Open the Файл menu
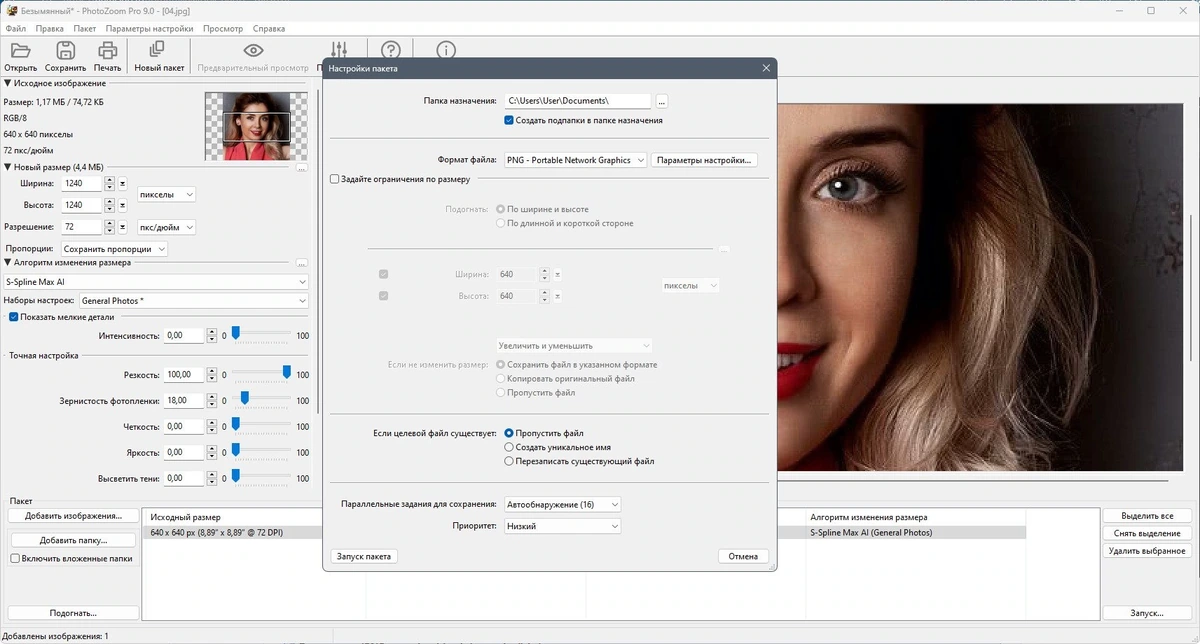 click(15, 29)
